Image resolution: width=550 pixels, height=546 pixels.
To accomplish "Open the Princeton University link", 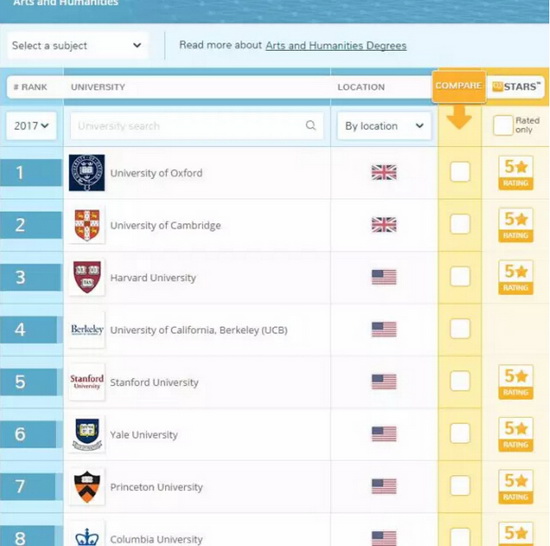I will point(156,487).
